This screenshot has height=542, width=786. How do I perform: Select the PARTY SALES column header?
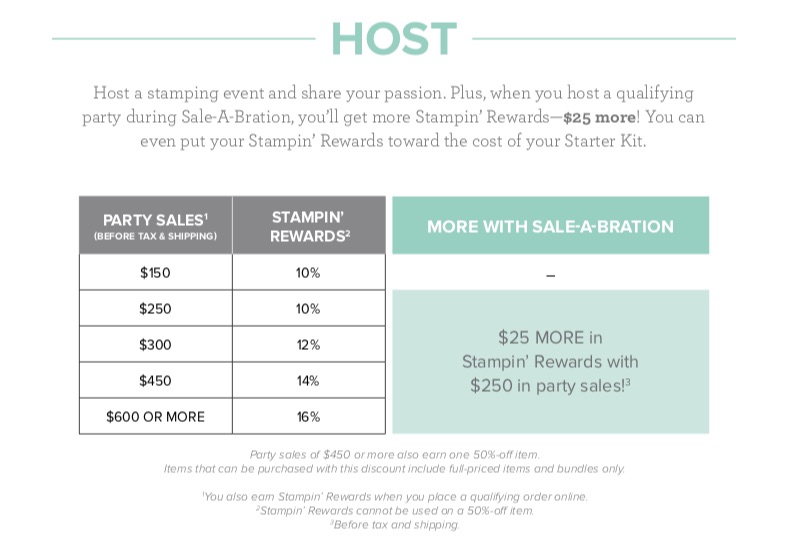click(x=155, y=225)
